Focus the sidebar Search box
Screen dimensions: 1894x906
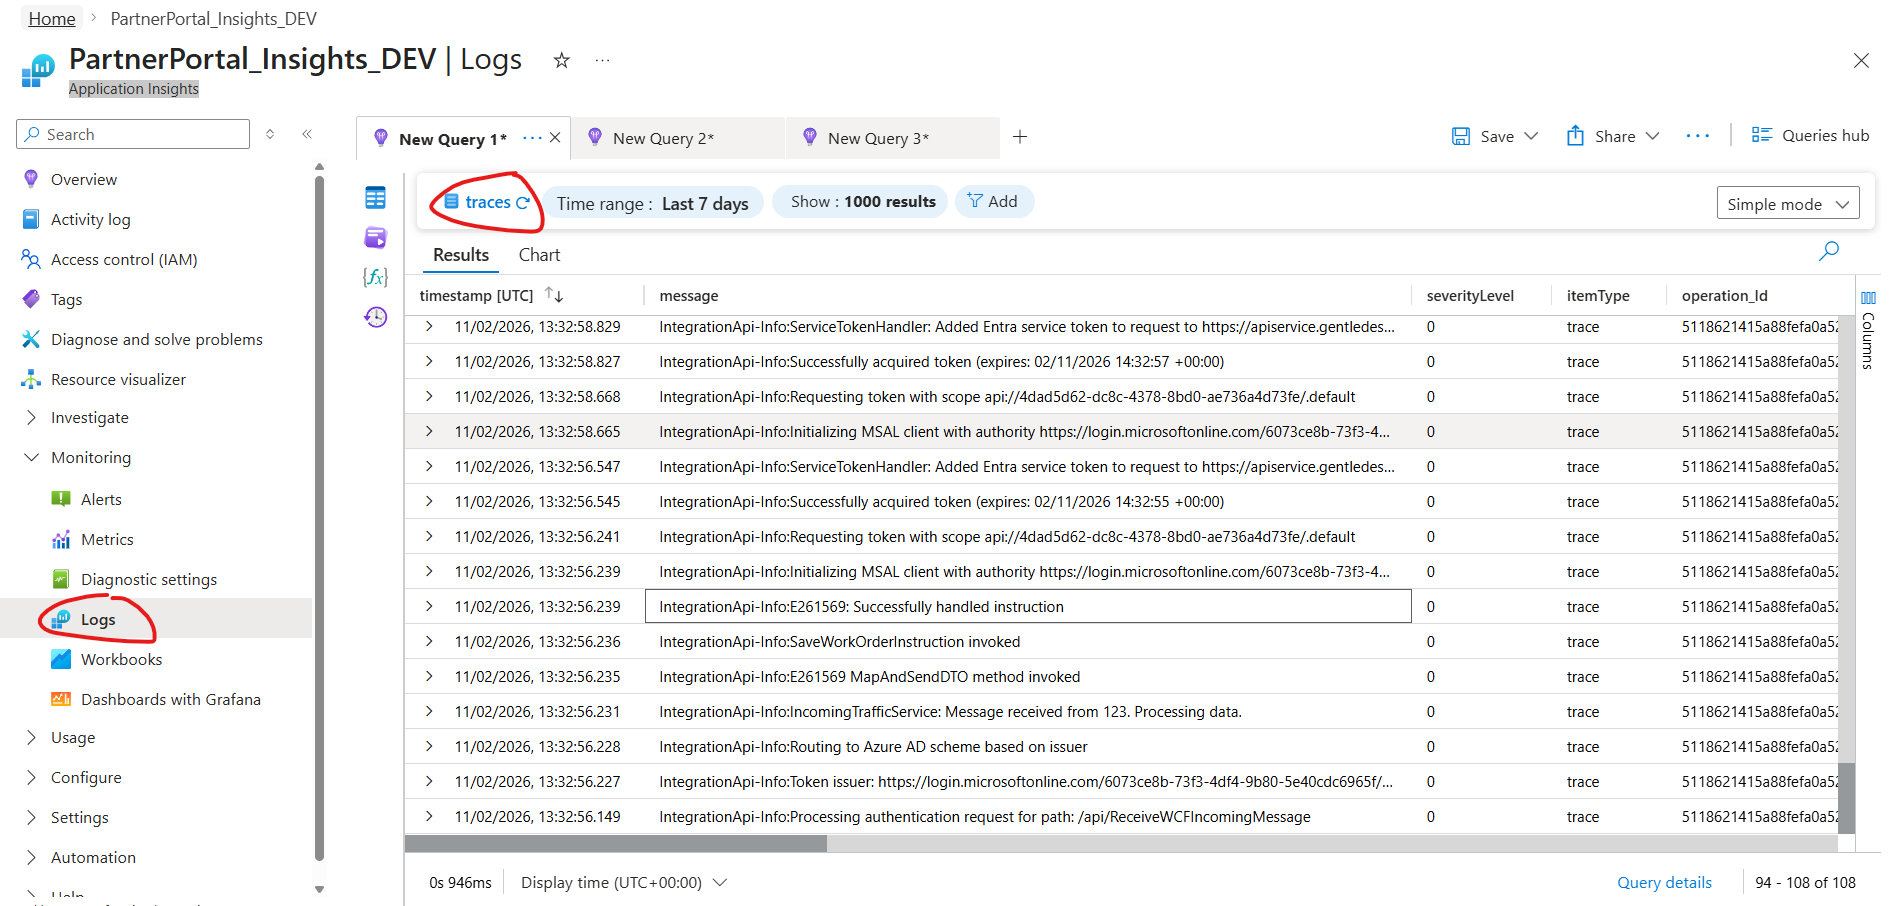click(x=133, y=134)
